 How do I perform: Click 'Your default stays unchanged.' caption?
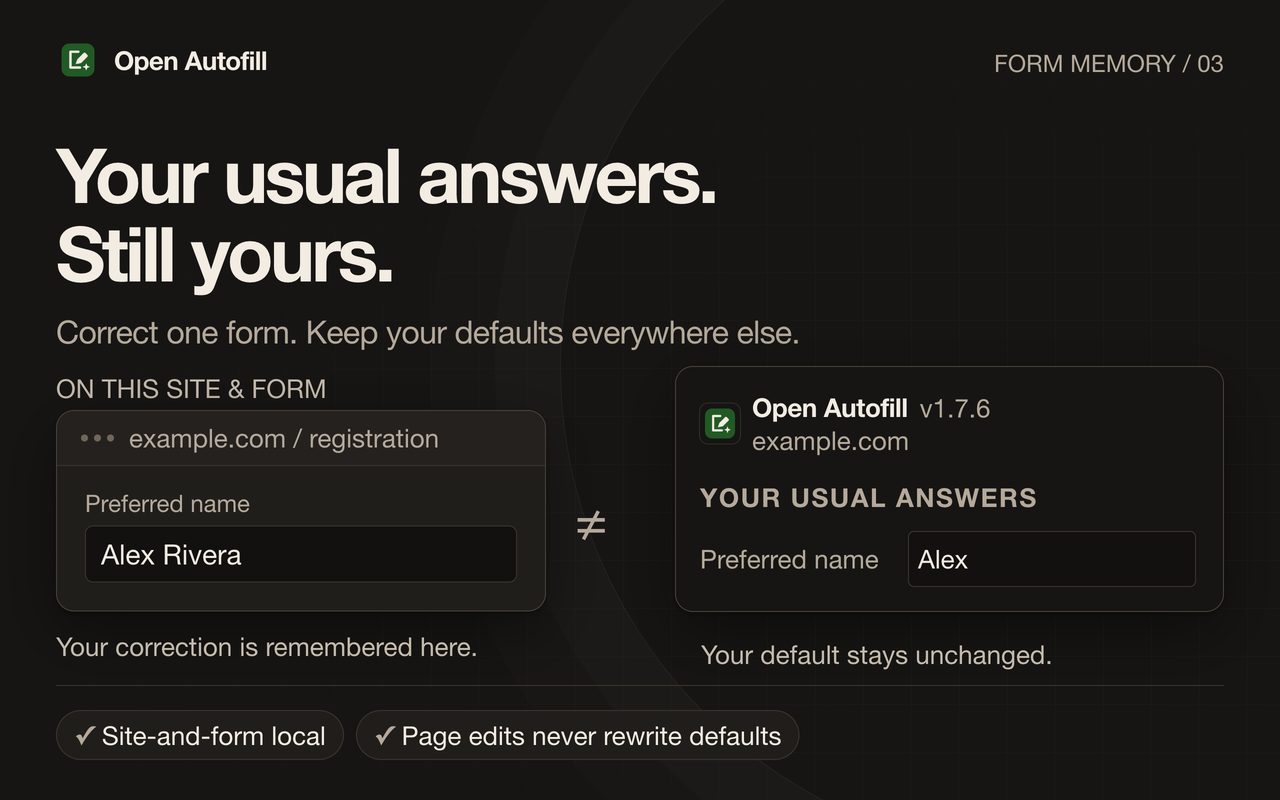(876, 655)
